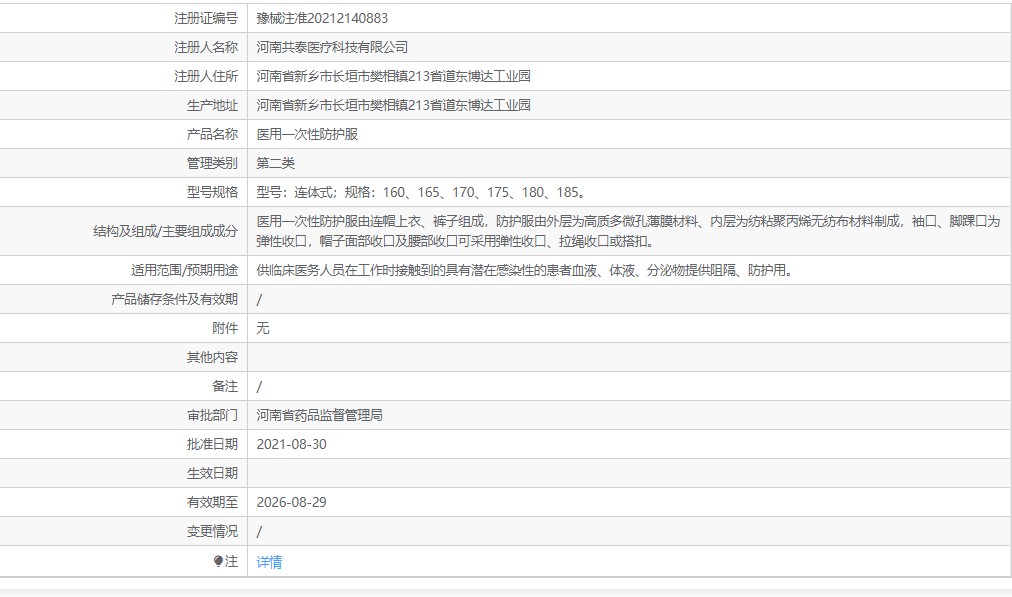Click the 批准日期 label
The image size is (1012, 597).
coord(212,445)
